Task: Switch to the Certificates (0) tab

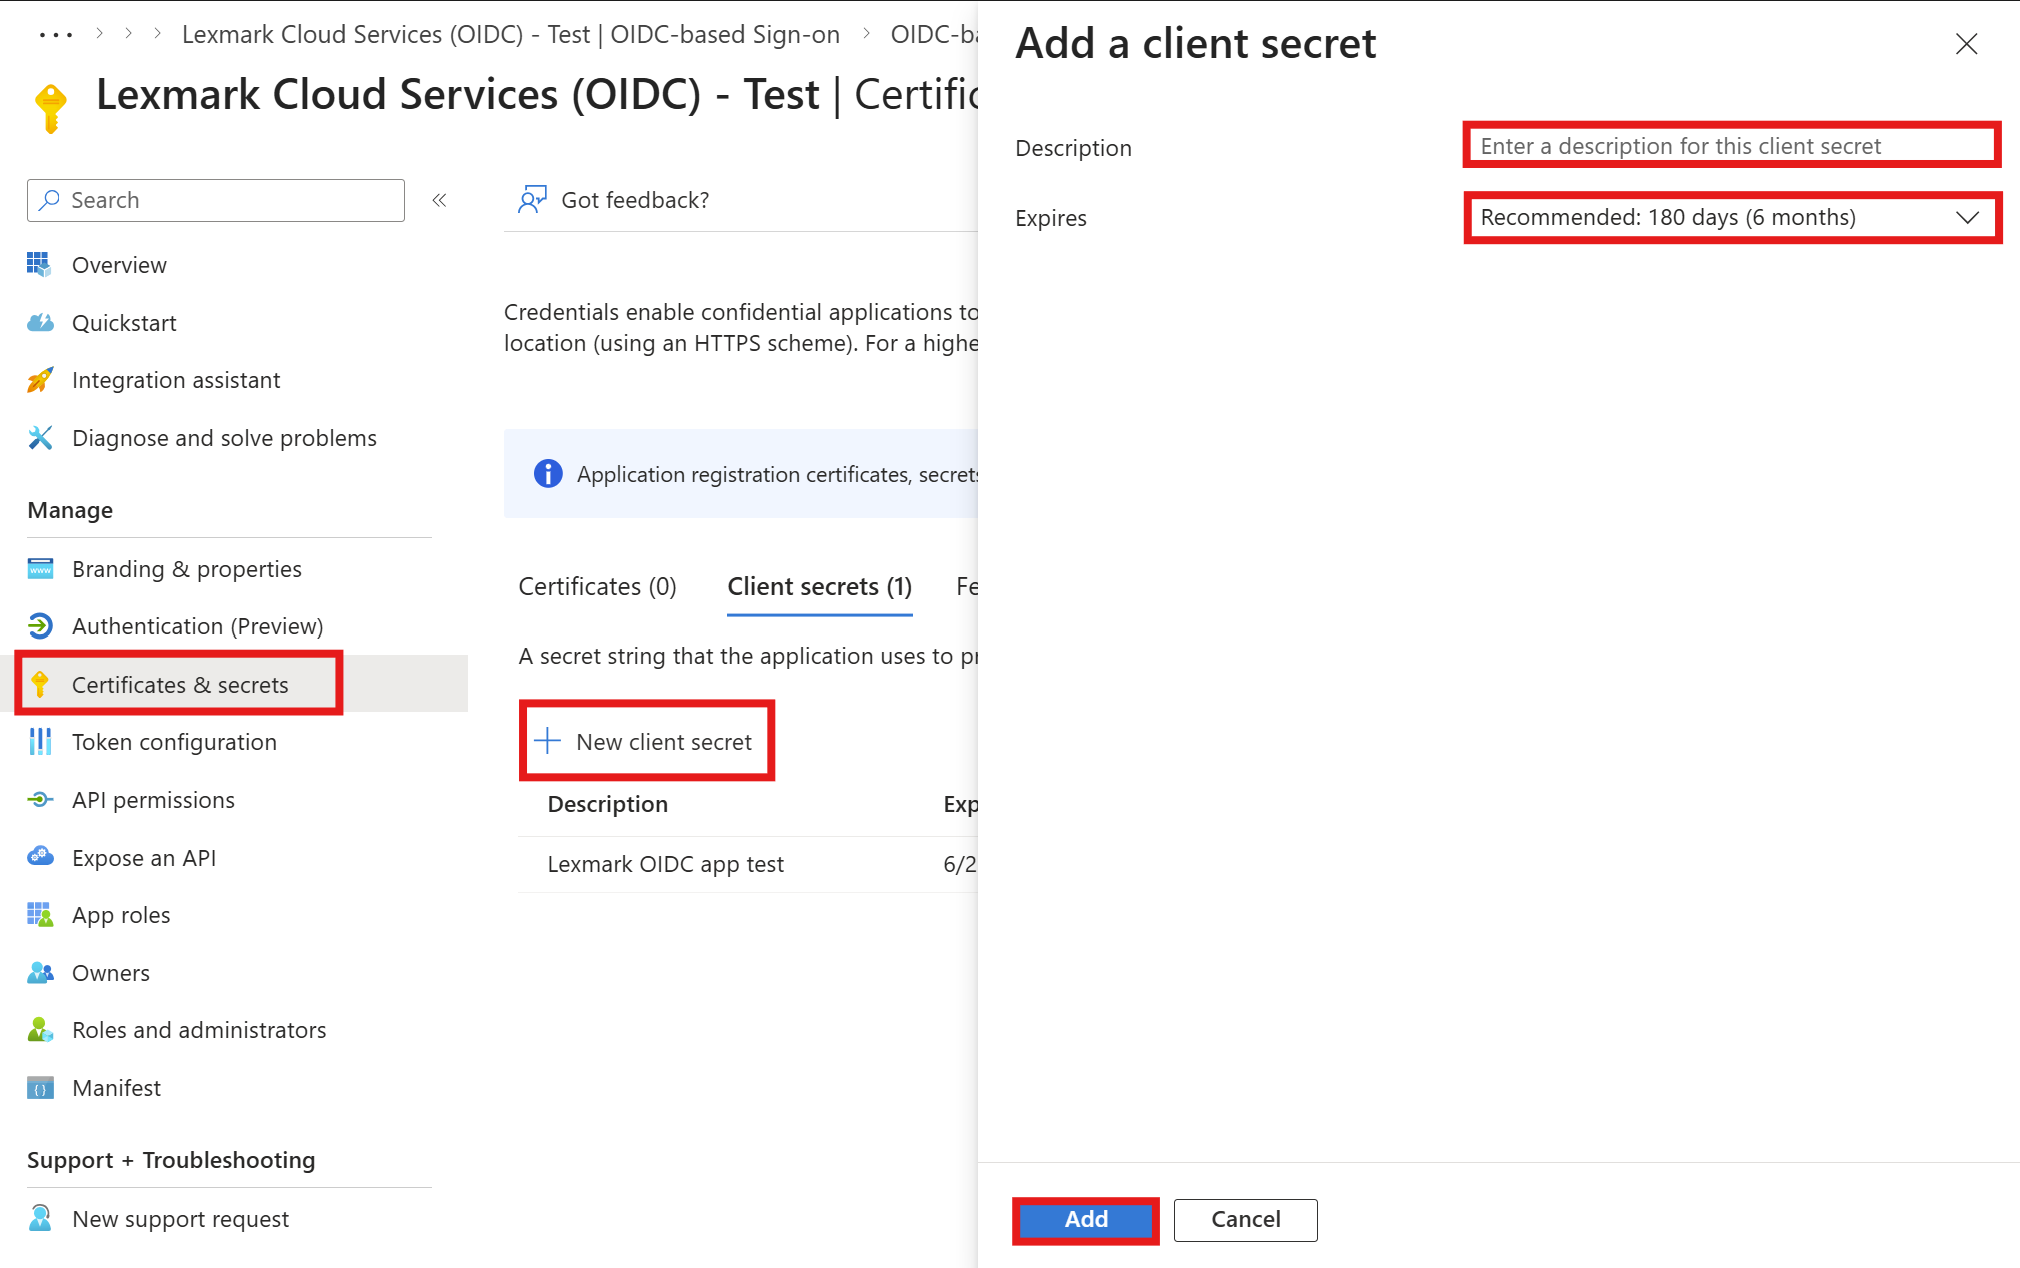Action: point(597,586)
